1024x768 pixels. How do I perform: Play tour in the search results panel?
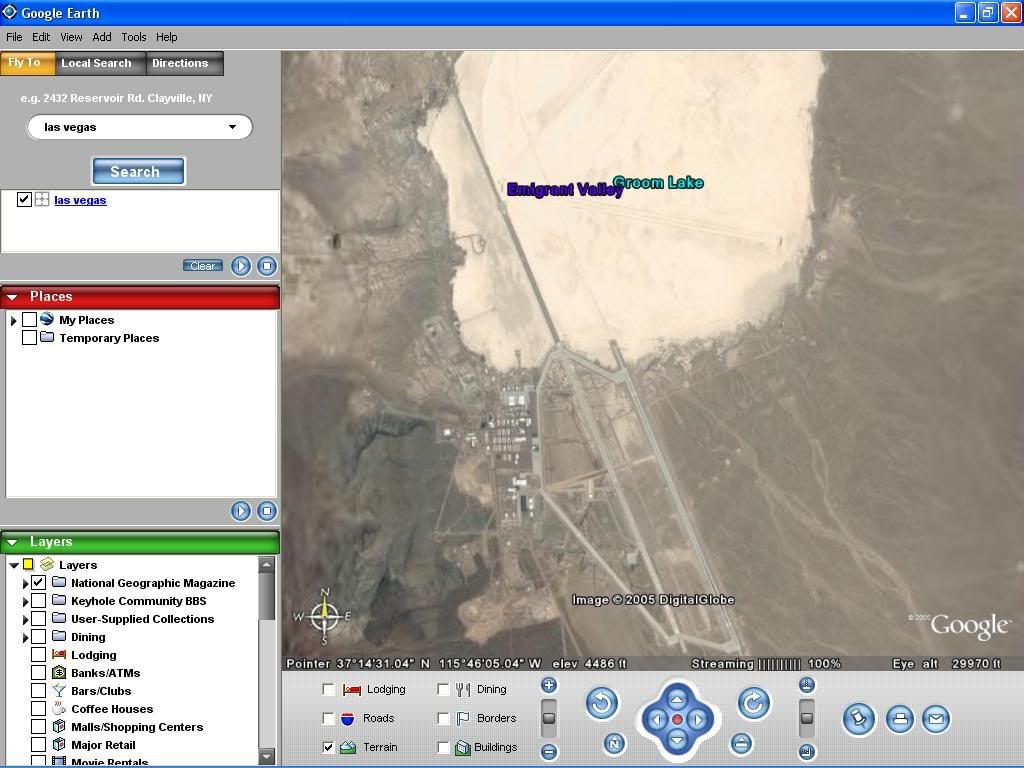pyautogui.click(x=241, y=266)
